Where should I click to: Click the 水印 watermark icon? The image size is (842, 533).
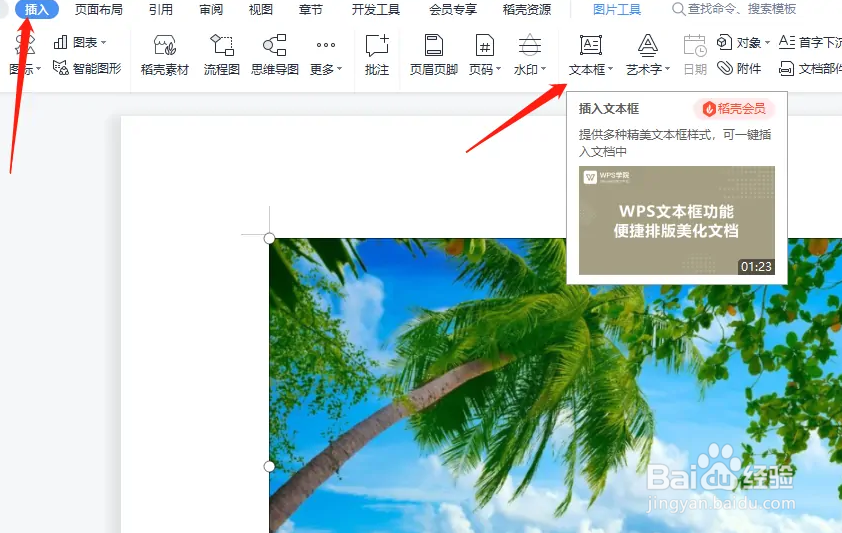coord(529,46)
